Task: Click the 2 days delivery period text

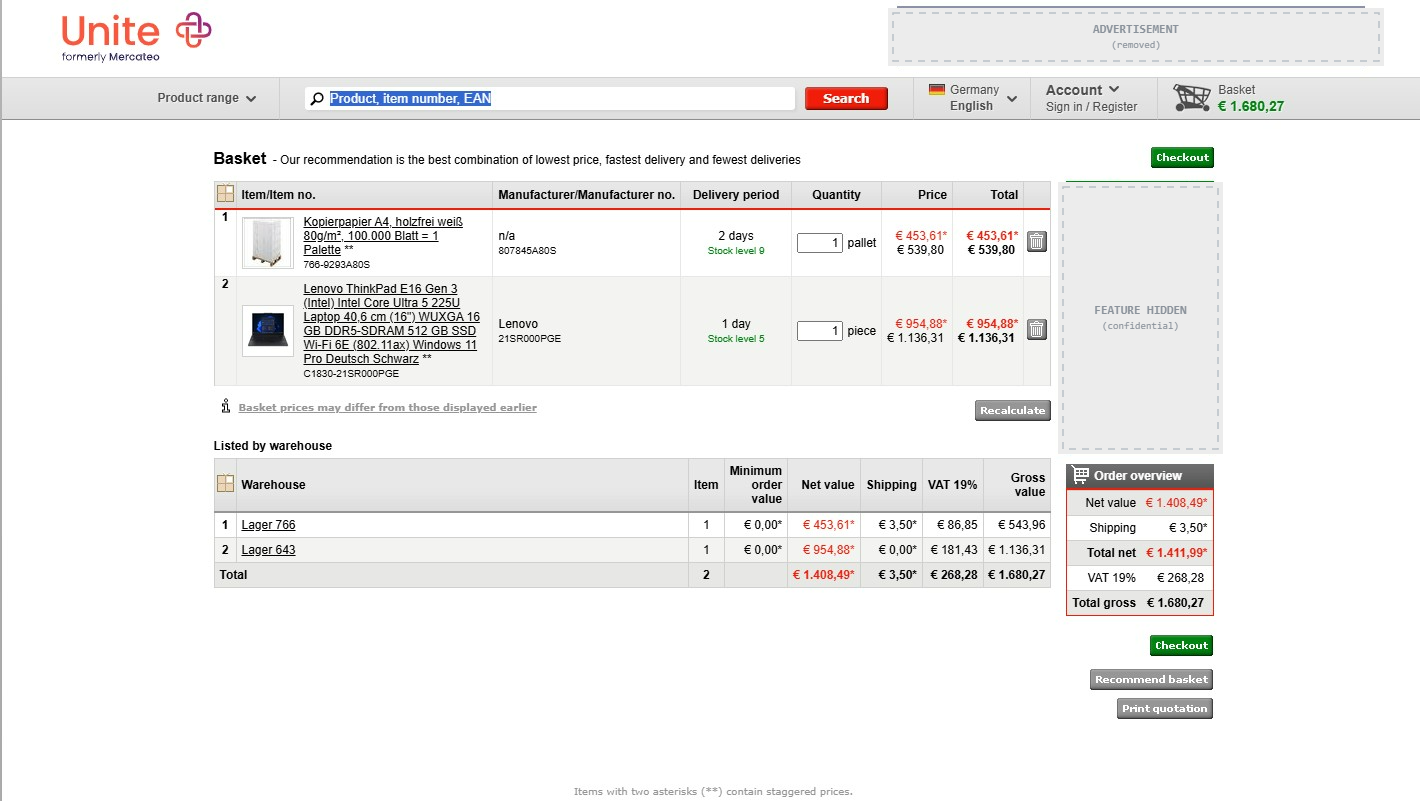Action: pos(736,236)
